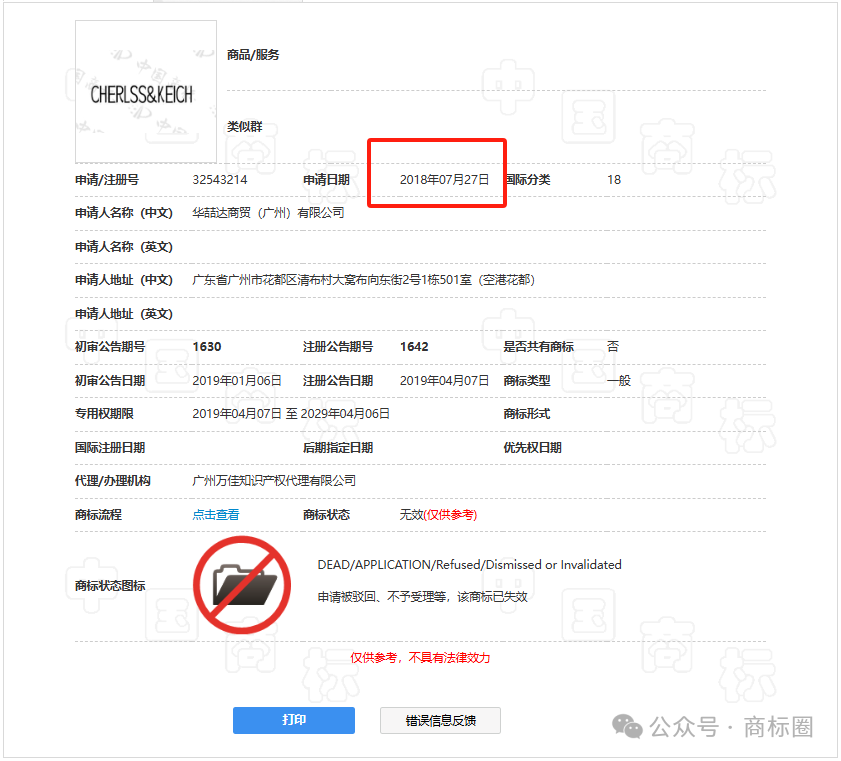Click the 商标流程 label
This screenshot has width=841, height=761.
pyautogui.click(x=98, y=514)
